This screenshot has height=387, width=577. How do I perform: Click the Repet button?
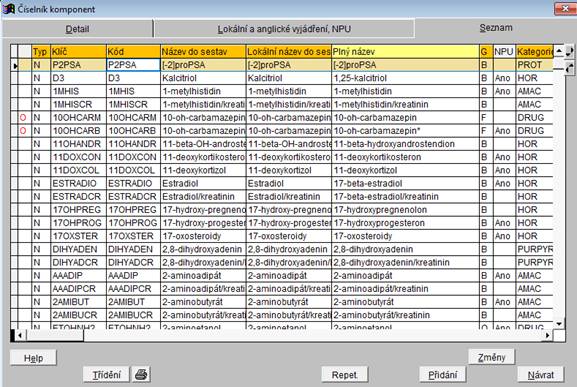pos(344,374)
